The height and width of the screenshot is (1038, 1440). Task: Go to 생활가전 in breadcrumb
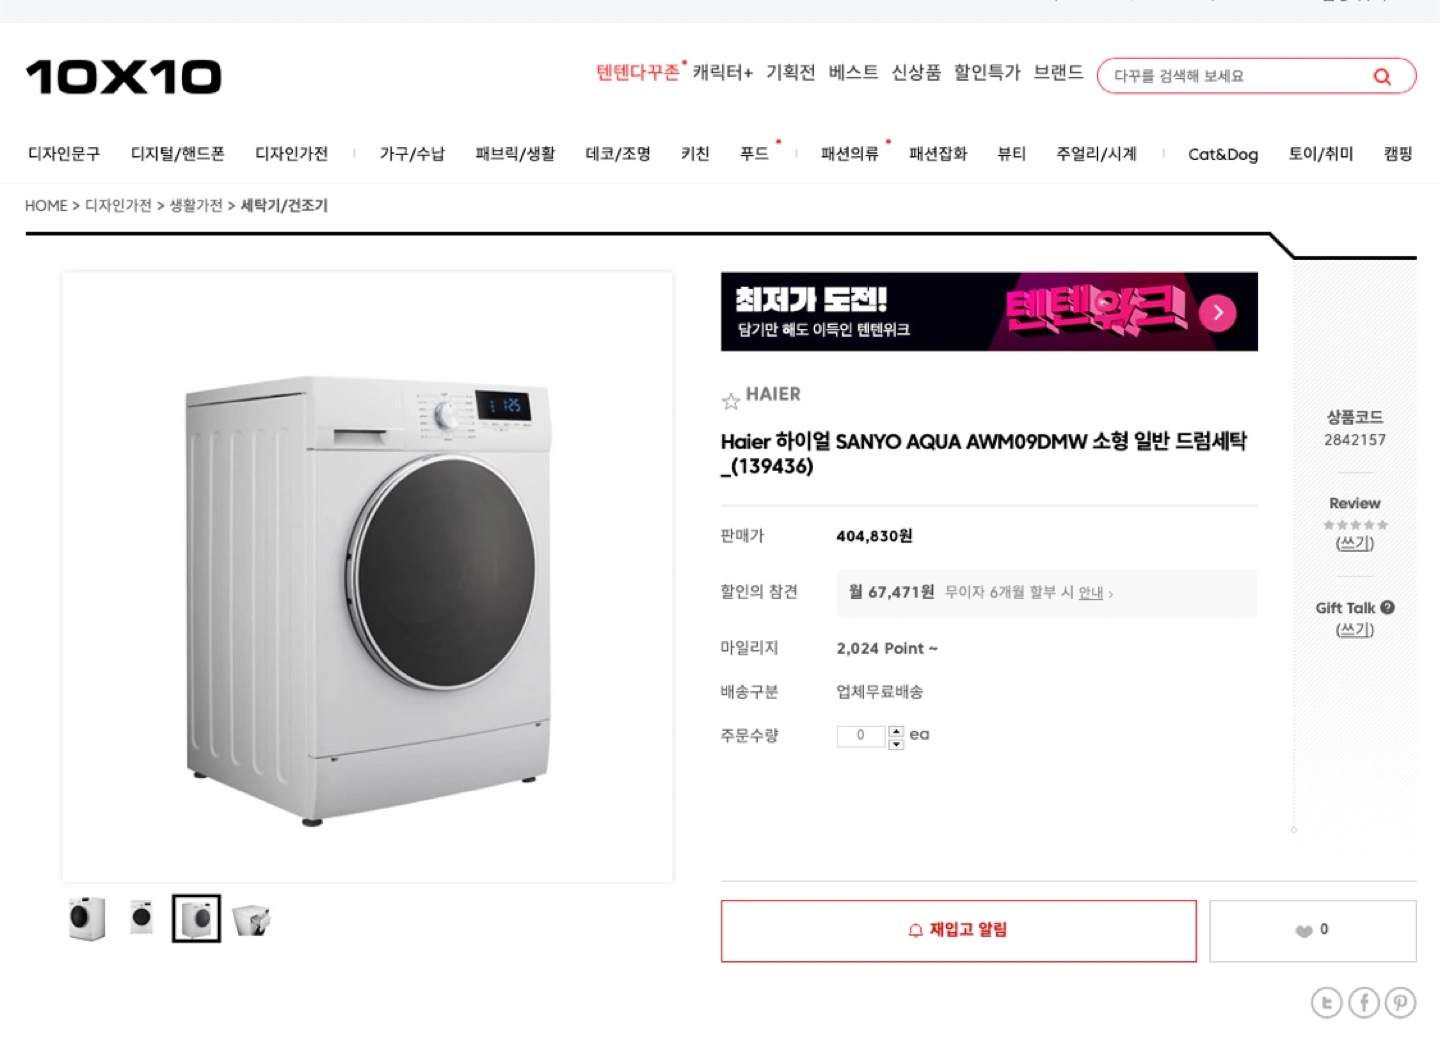tap(196, 205)
